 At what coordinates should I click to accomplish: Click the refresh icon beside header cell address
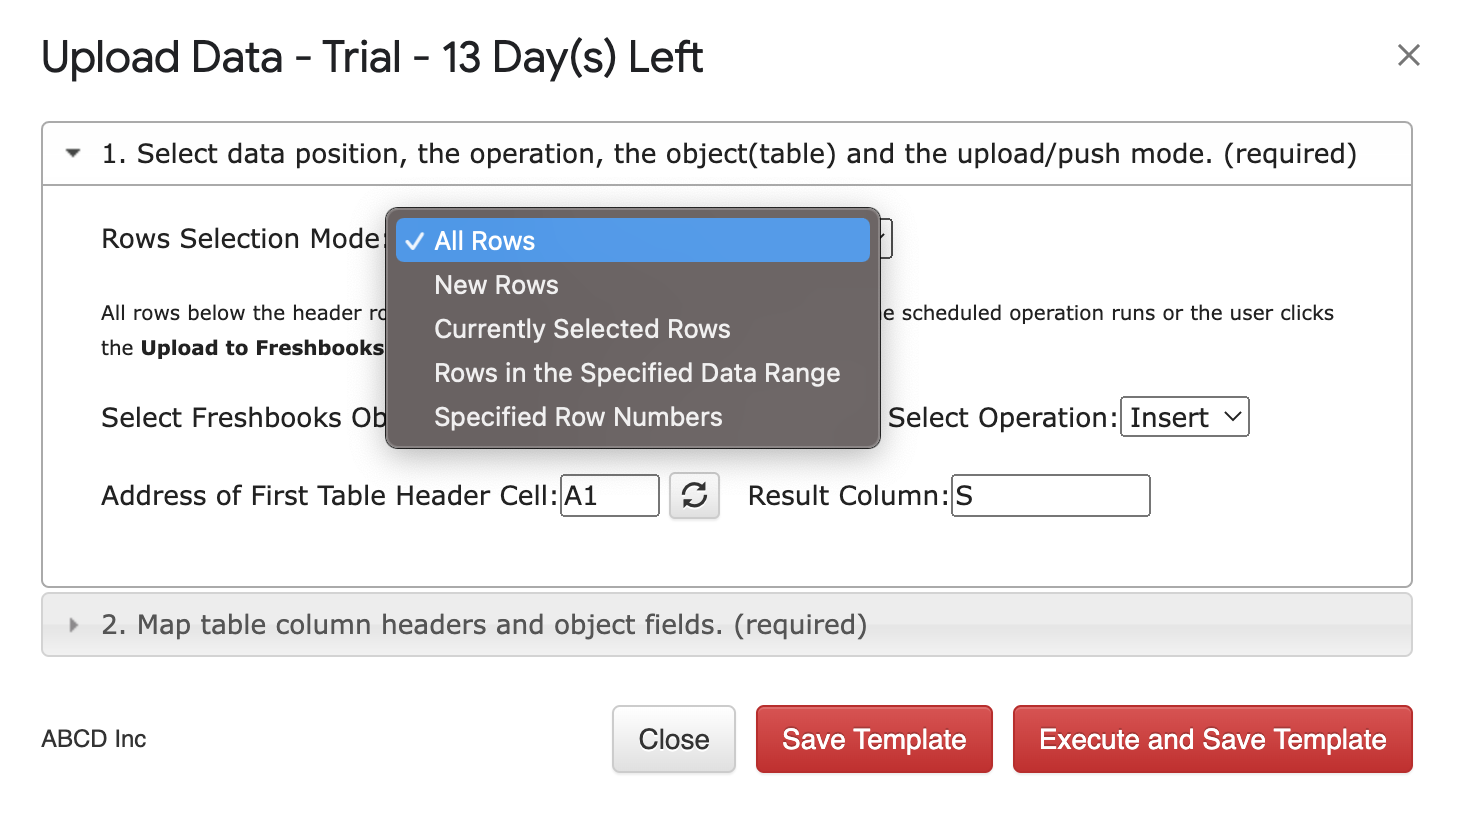[x=694, y=495]
